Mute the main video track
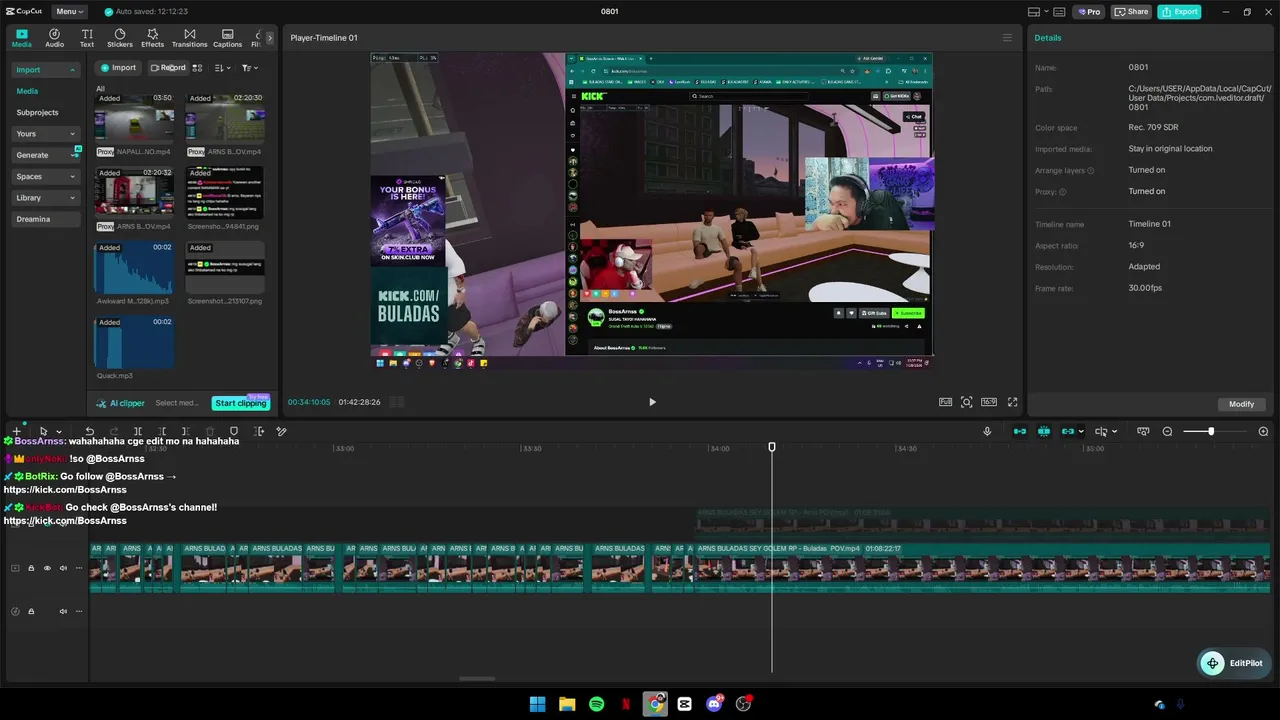This screenshot has height=720, width=1280. coord(63,568)
